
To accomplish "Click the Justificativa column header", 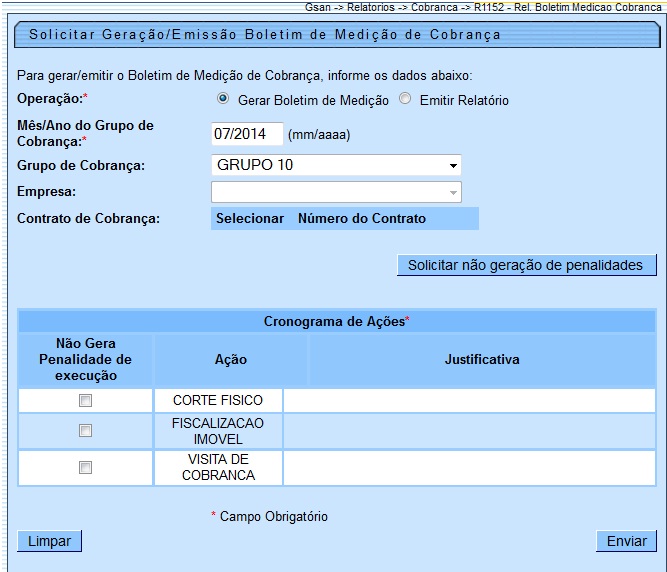I will pyautogui.click(x=482, y=360).
